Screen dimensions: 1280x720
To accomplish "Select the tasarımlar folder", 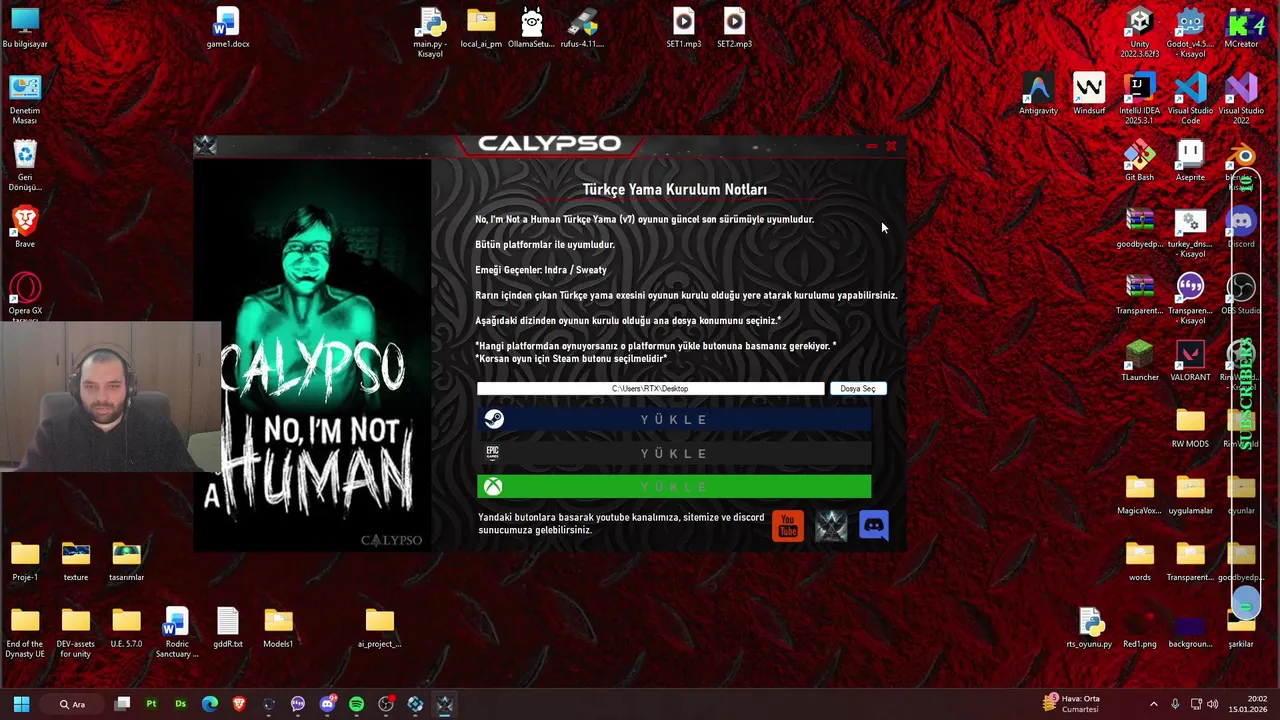I will 126,562.
